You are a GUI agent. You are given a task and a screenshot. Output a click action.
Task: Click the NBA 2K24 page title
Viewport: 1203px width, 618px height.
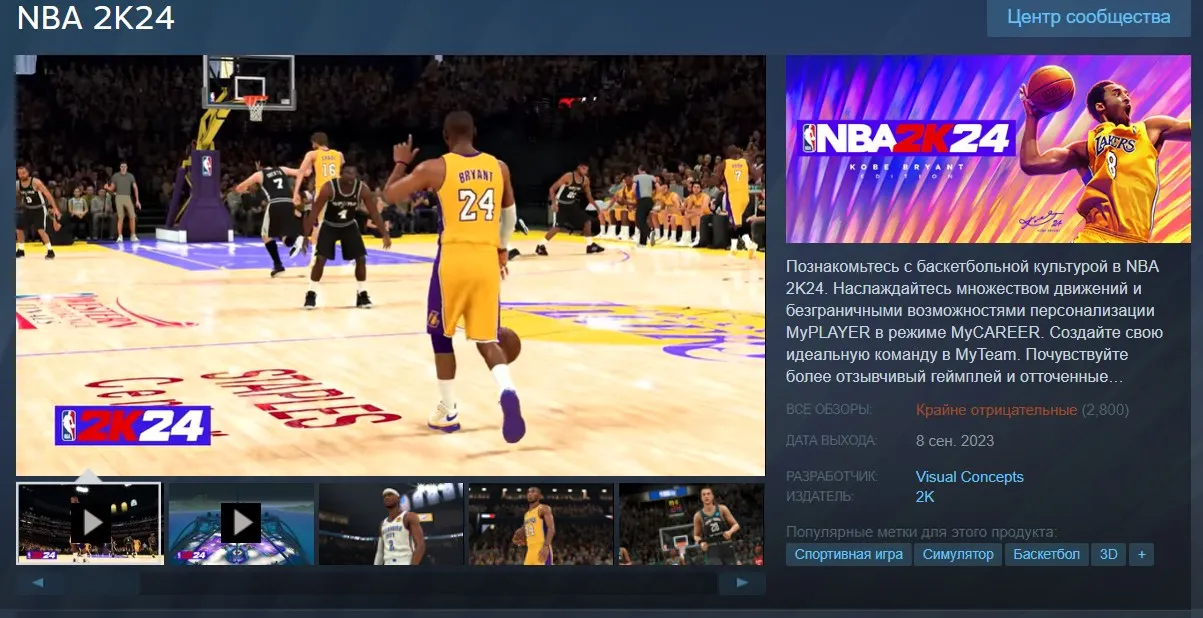[96, 18]
